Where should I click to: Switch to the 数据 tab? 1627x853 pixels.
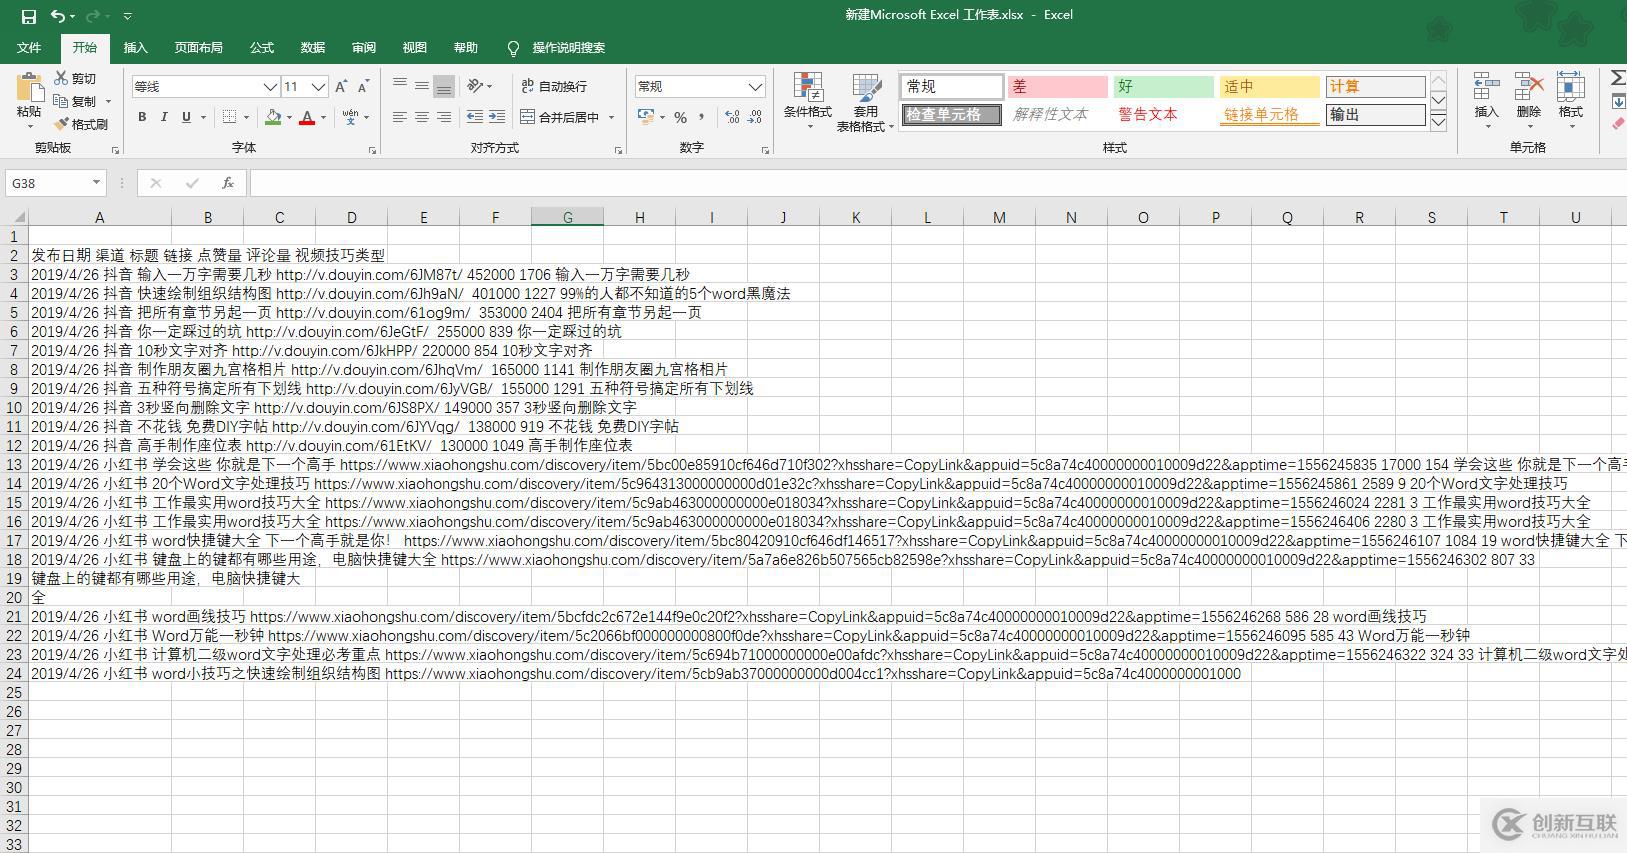[313, 48]
